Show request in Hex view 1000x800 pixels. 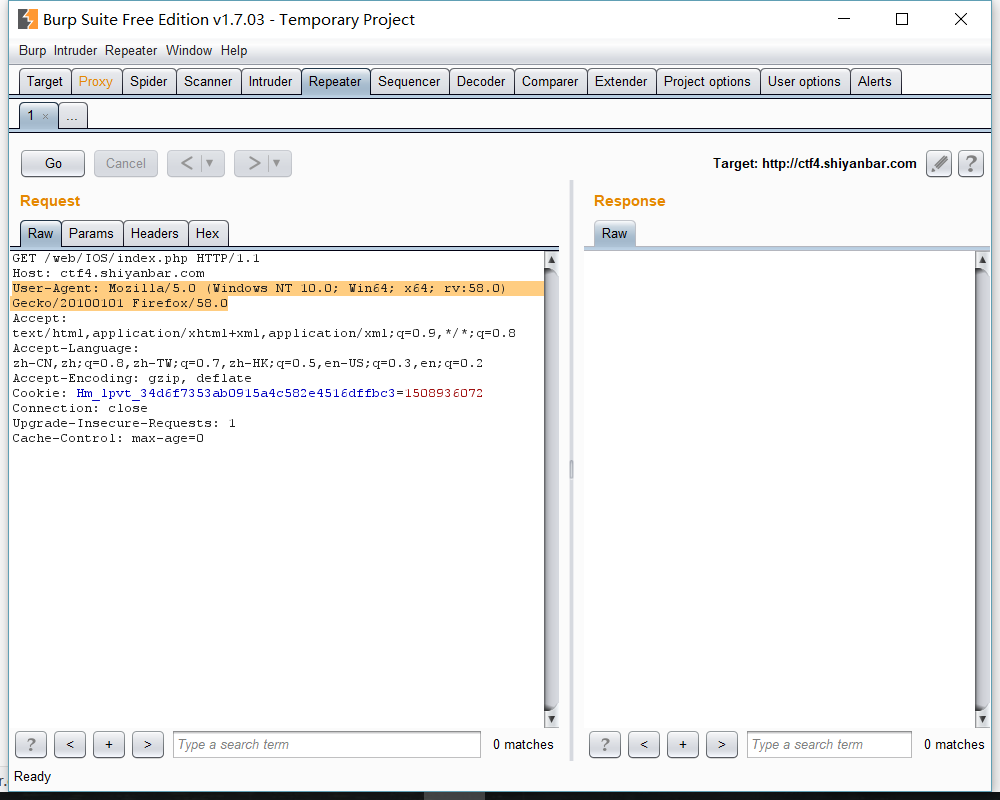click(207, 233)
